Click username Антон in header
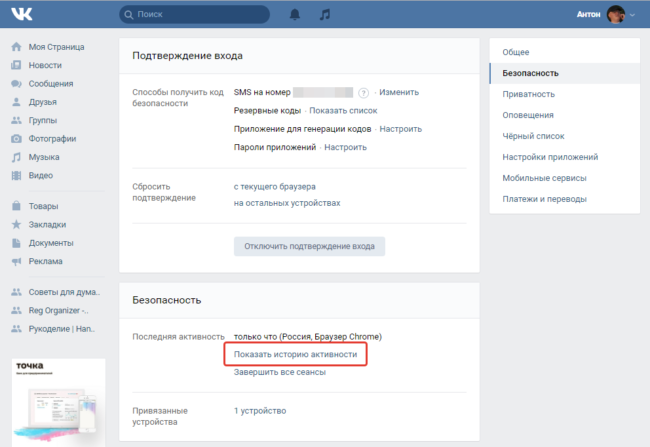650x447 pixels. click(588, 15)
